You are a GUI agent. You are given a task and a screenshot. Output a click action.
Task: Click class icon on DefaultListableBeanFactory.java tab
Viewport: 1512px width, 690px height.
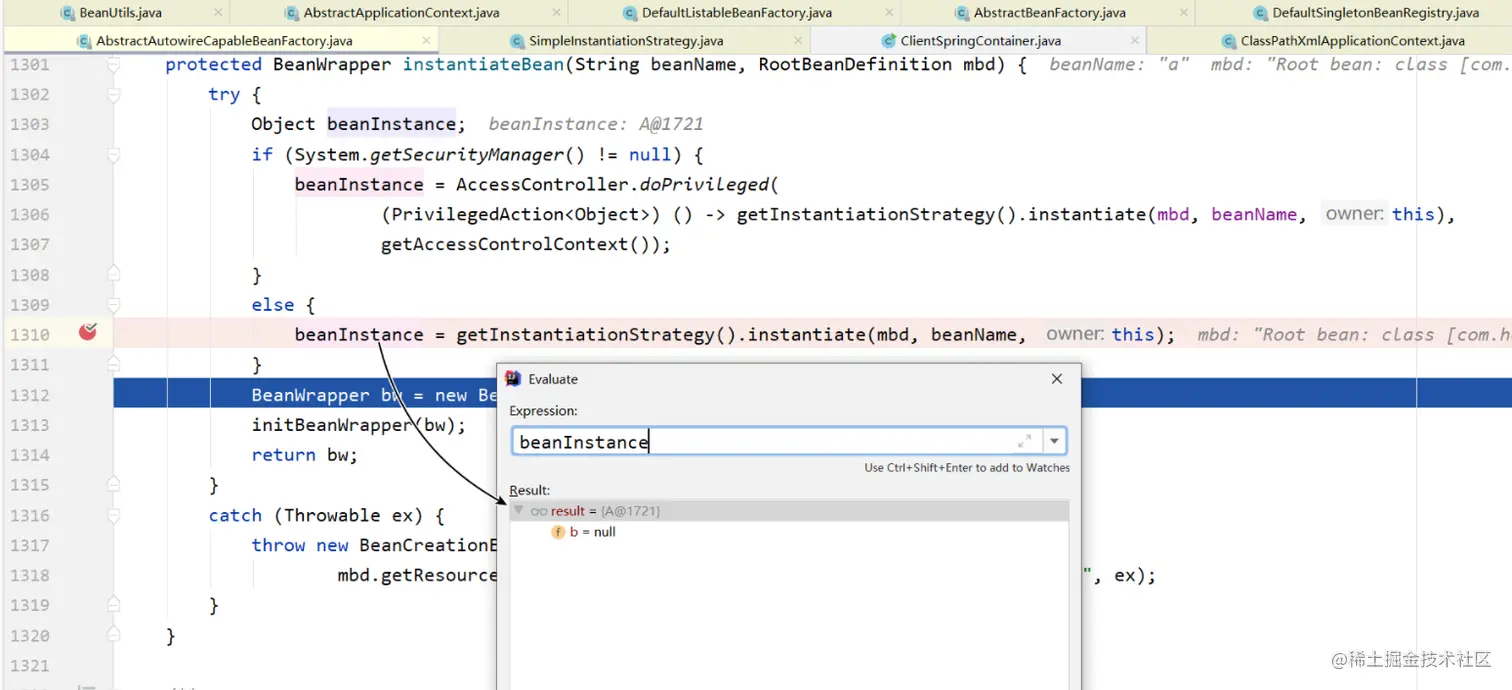coord(630,13)
